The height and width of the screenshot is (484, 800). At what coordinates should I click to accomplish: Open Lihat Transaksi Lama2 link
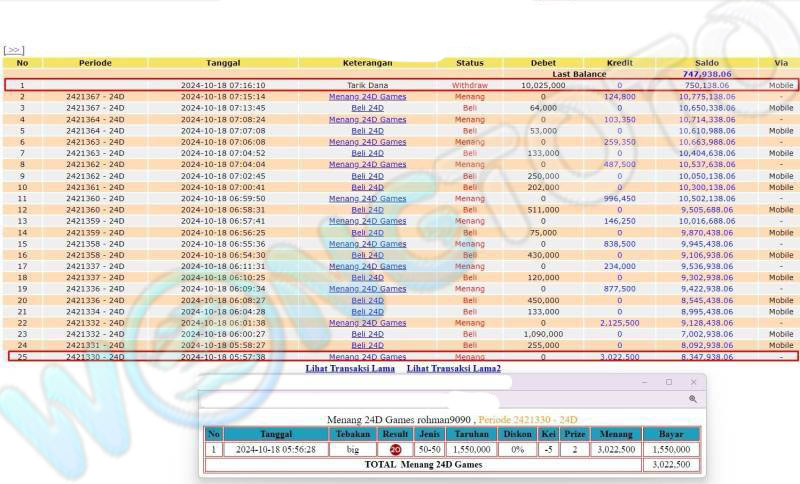click(x=453, y=369)
